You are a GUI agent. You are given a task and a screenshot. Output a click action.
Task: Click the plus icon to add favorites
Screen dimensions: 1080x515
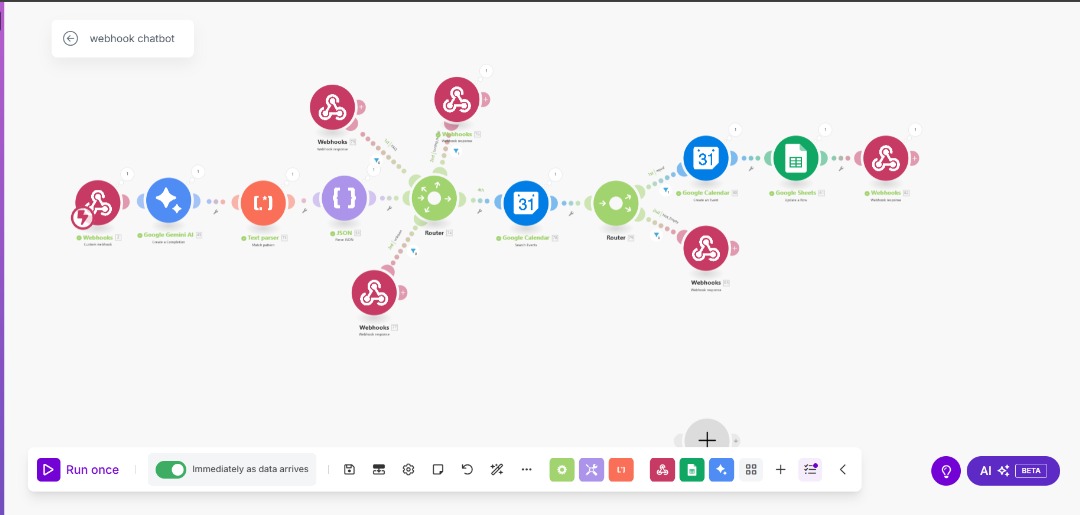pos(780,470)
